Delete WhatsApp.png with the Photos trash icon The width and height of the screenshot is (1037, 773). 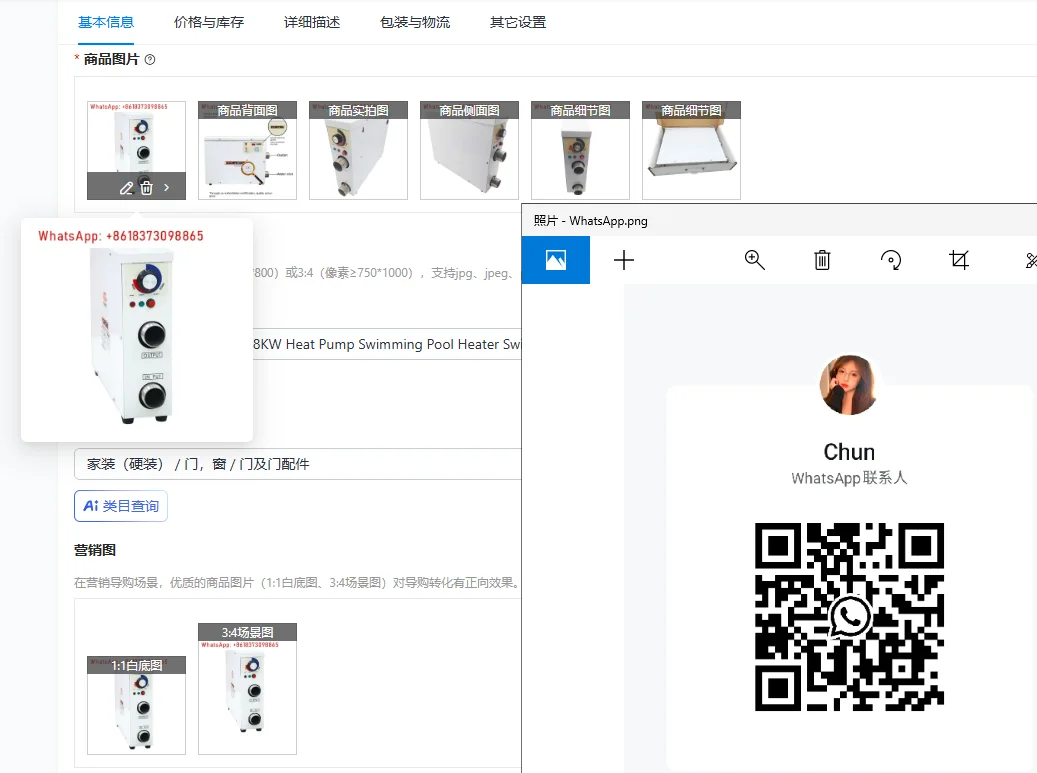tap(822, 260)
